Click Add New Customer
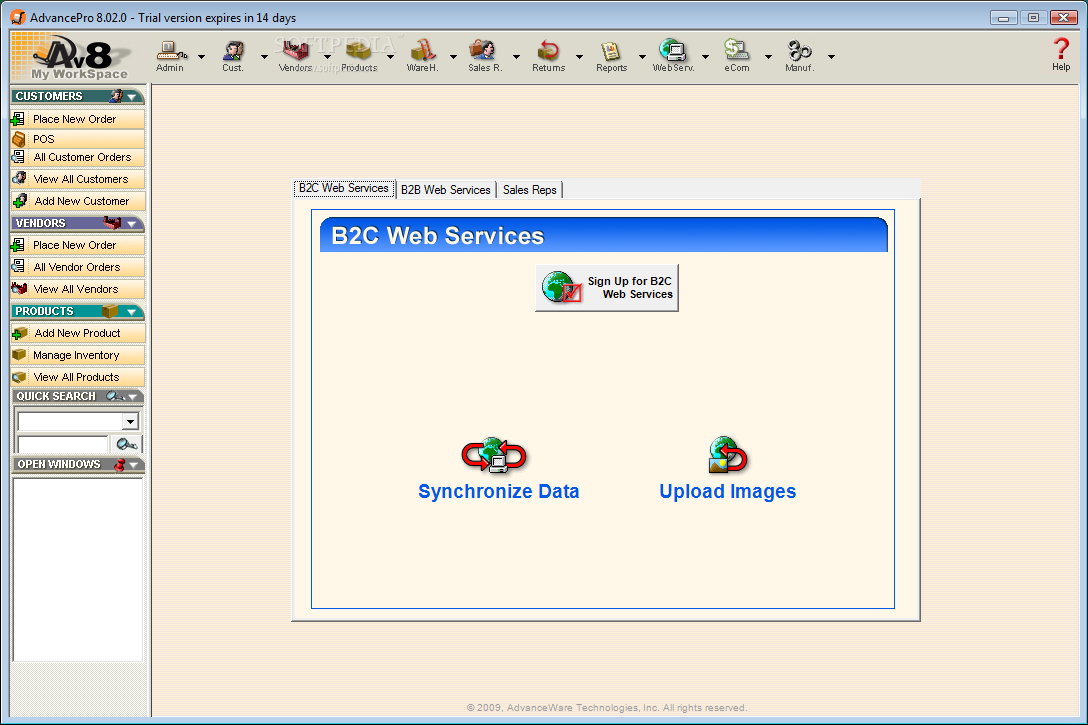The width and height of the screenshot is (1088, 725). tap(78, 201)
